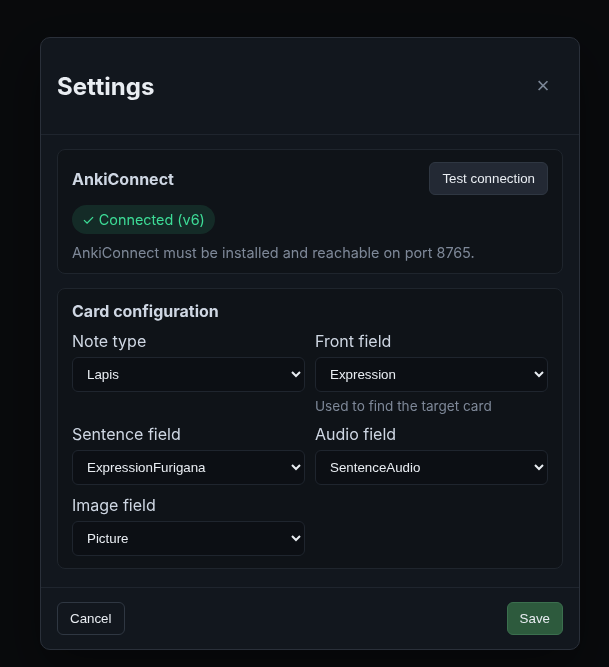The width and height of the screenshot is (609, 667).
Task: Click the Settings dialog title
Action: click(105, 87)
